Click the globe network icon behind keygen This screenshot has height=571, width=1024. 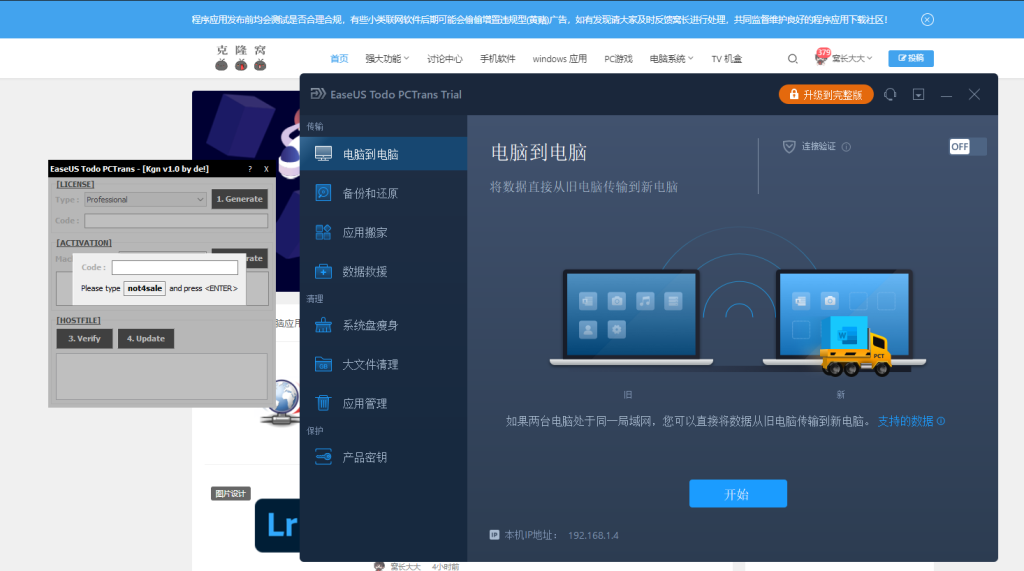283,402
